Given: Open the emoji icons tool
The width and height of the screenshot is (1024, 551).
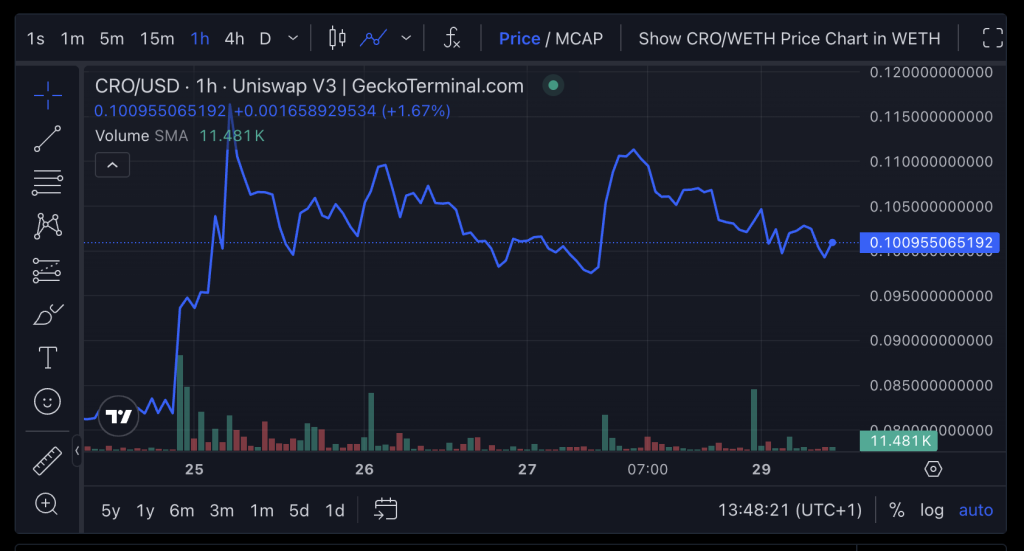Looking at the screenshot, I should coord(48,401).
